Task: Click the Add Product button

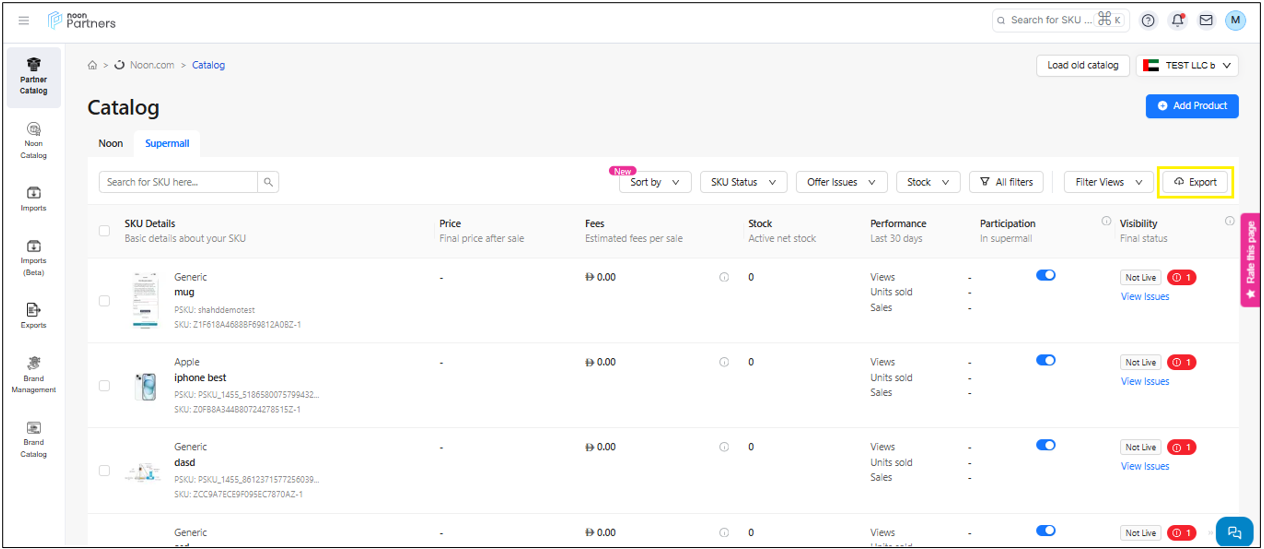Action: point(1192,106)
